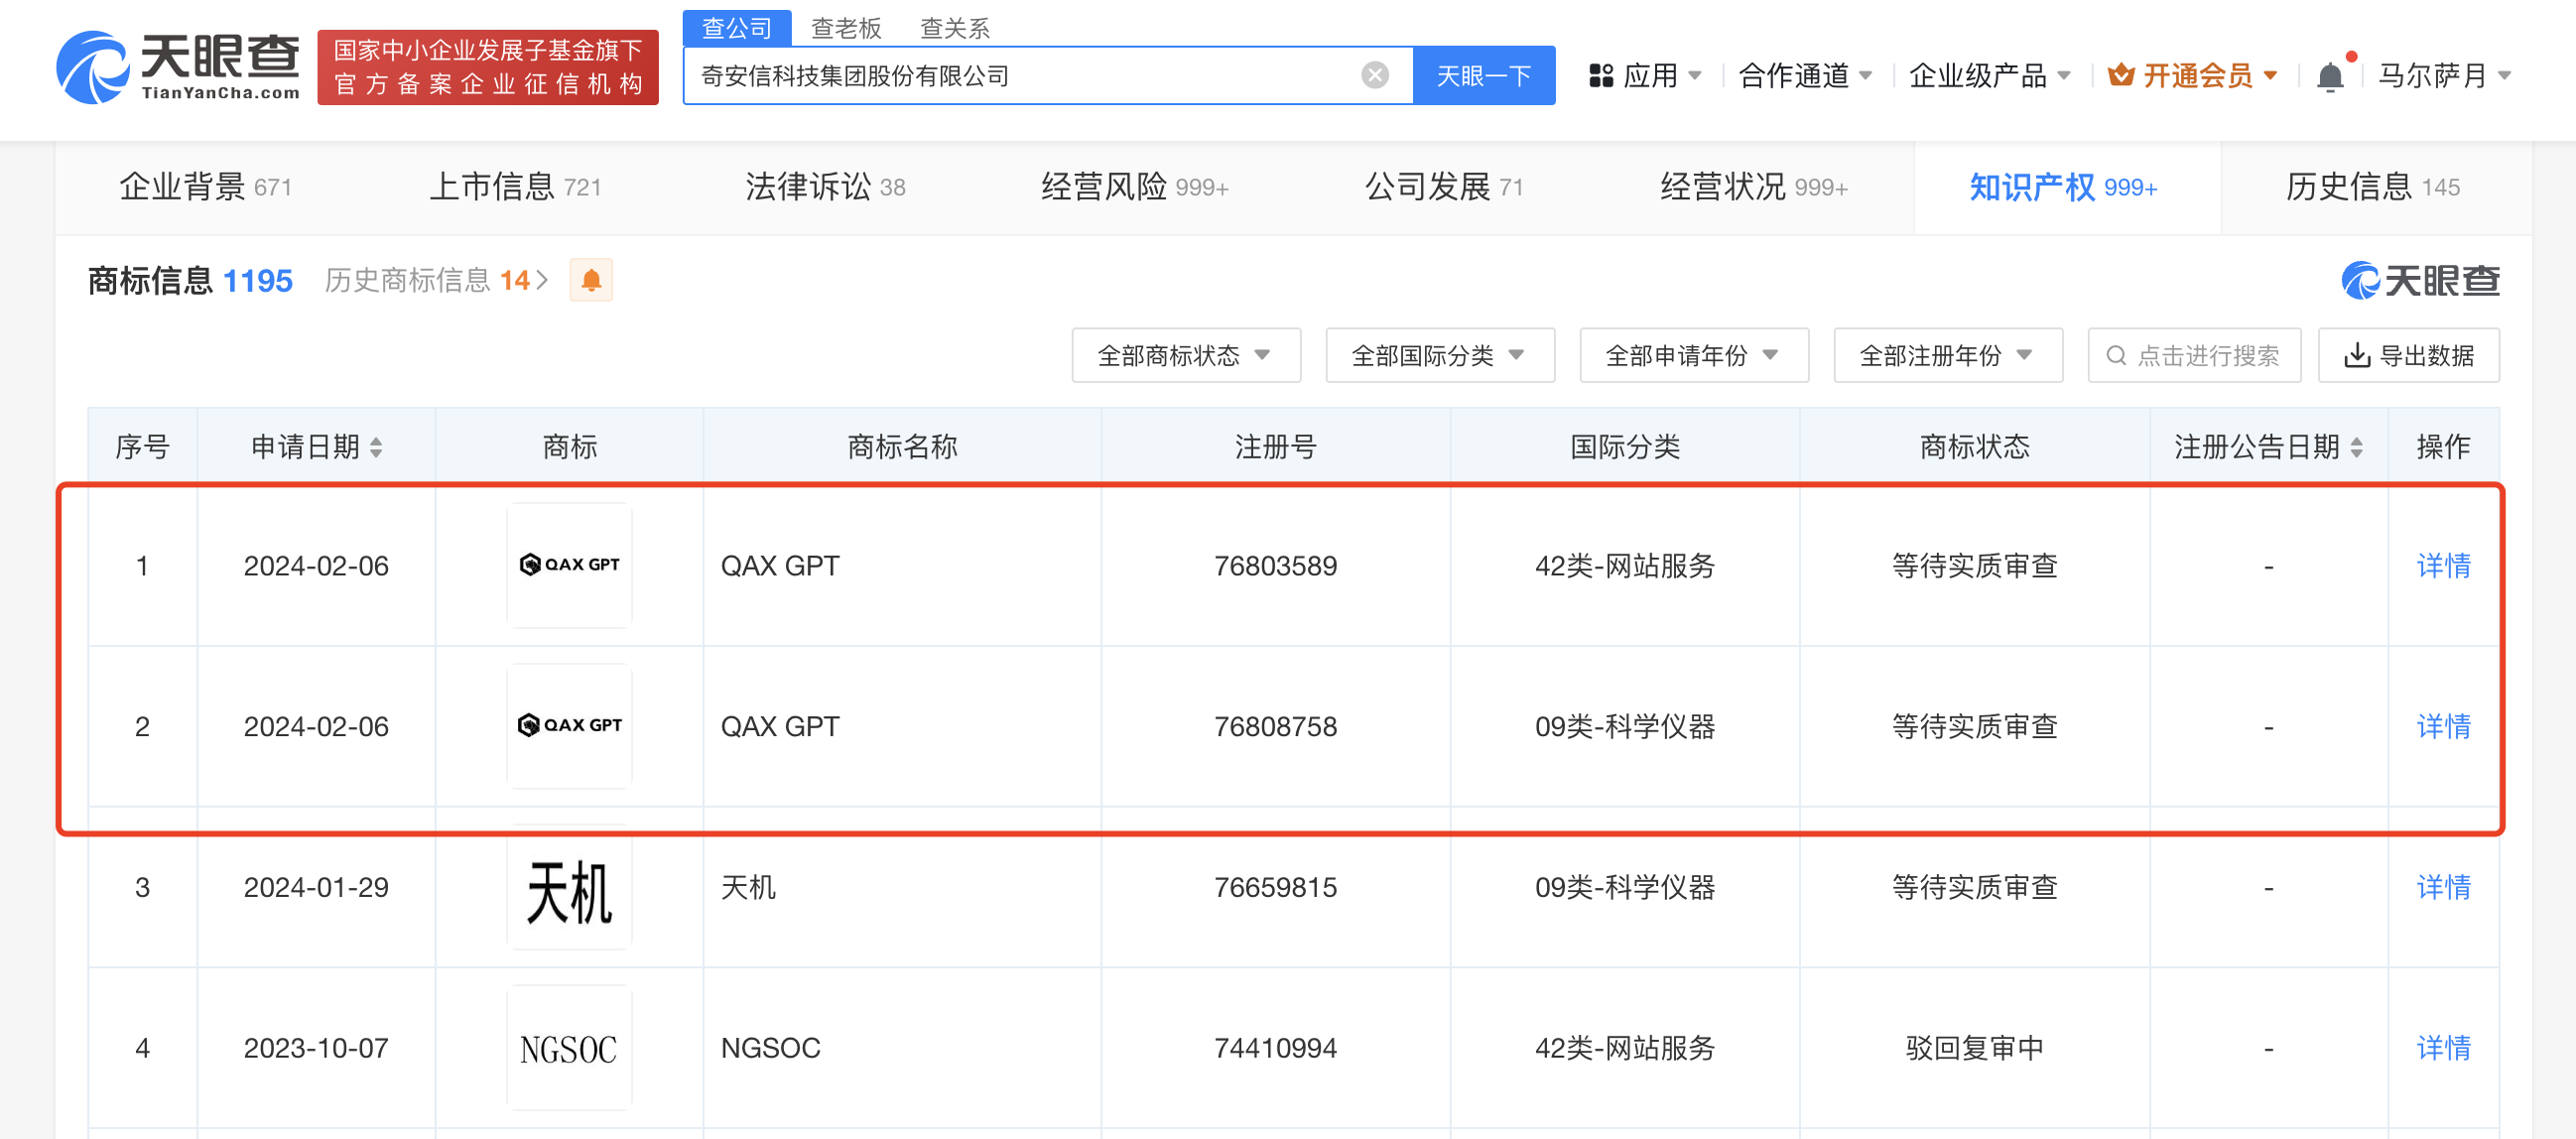The image size is (2576, 1139).
Task: Sort by 申请日期 column arrows
Action: [x=376, y=447]
